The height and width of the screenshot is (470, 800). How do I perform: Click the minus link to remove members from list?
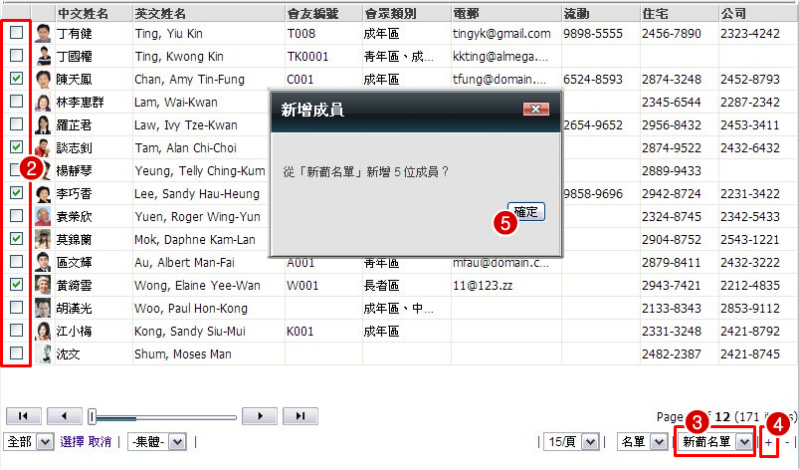tap(787, 442)
